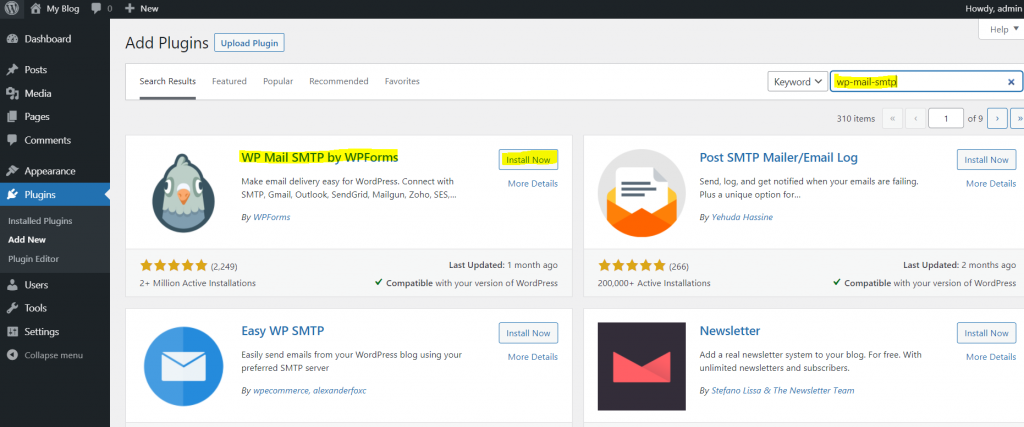Switch to the Recommended tab
Viewport: 1024px width, 427px height.
(339, 82)
